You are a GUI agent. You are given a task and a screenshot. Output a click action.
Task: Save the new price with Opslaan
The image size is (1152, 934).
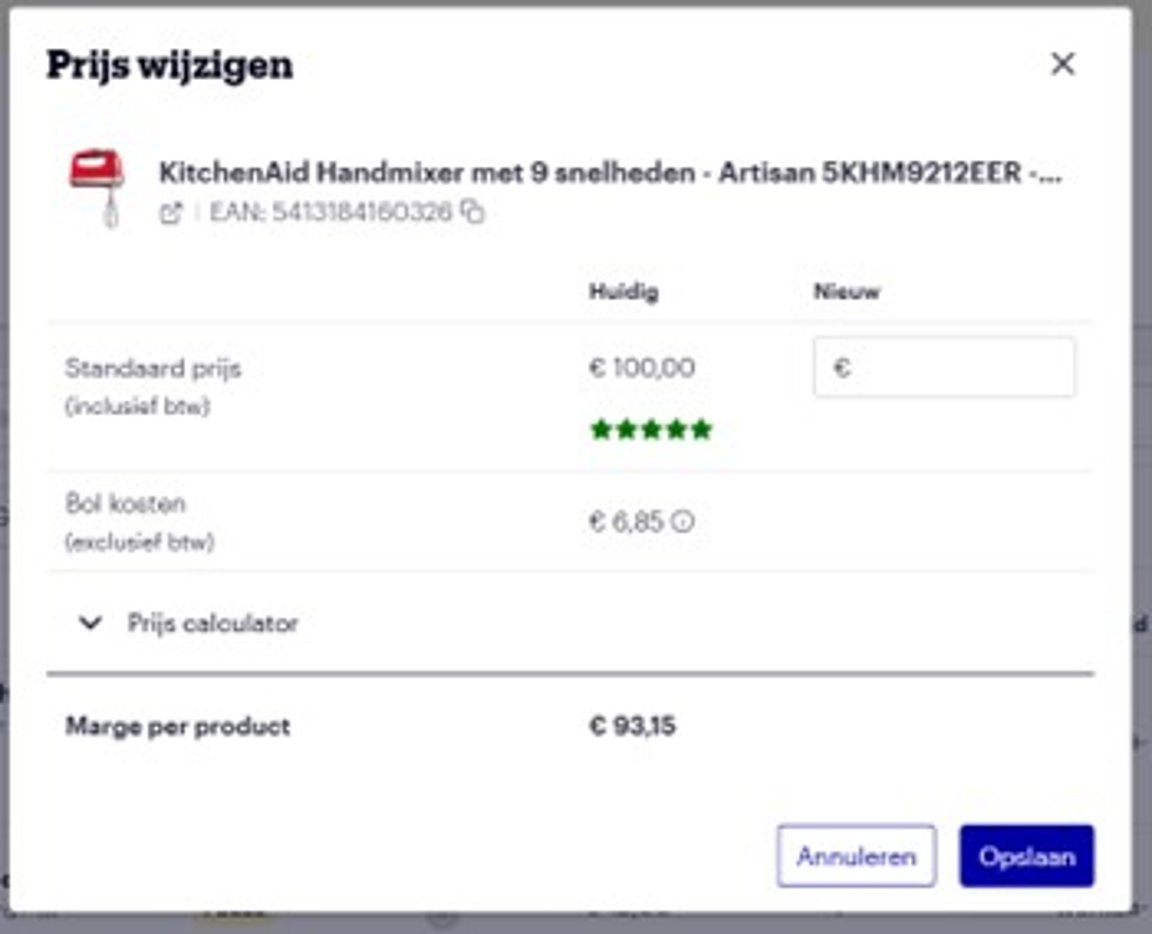coord(1028,856)
